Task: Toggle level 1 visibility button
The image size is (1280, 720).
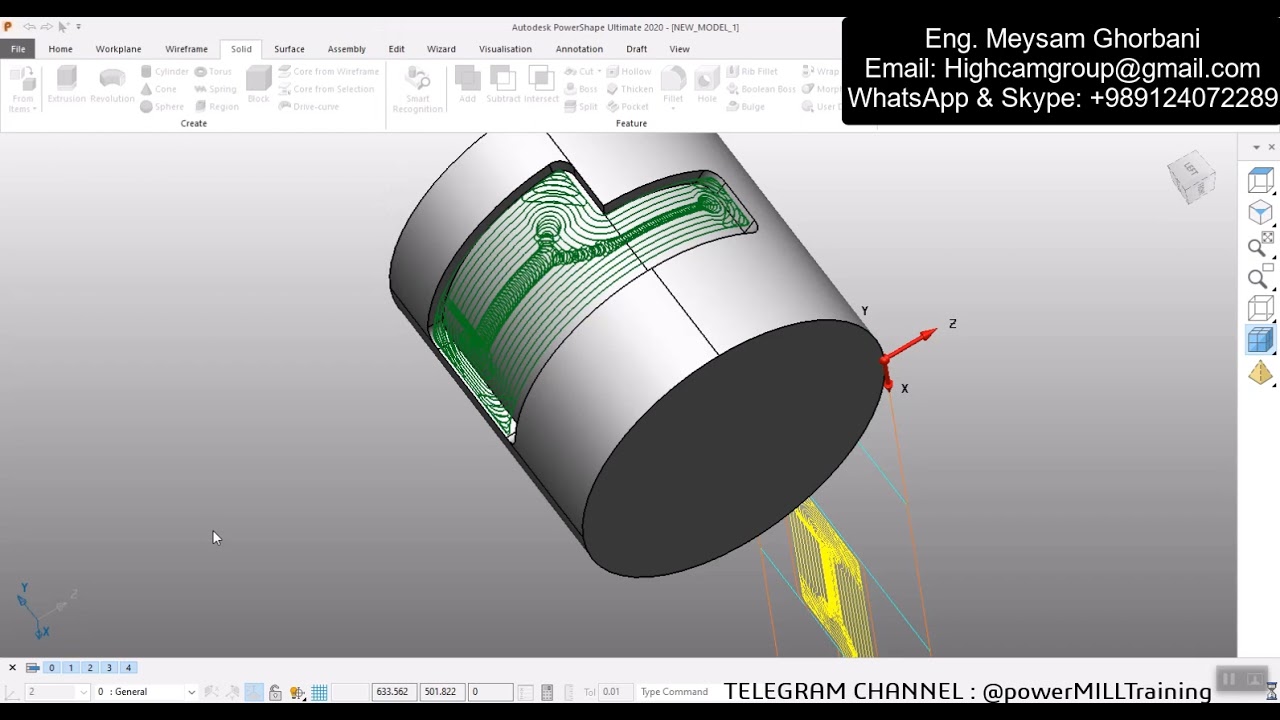Action: pos(70,667)
